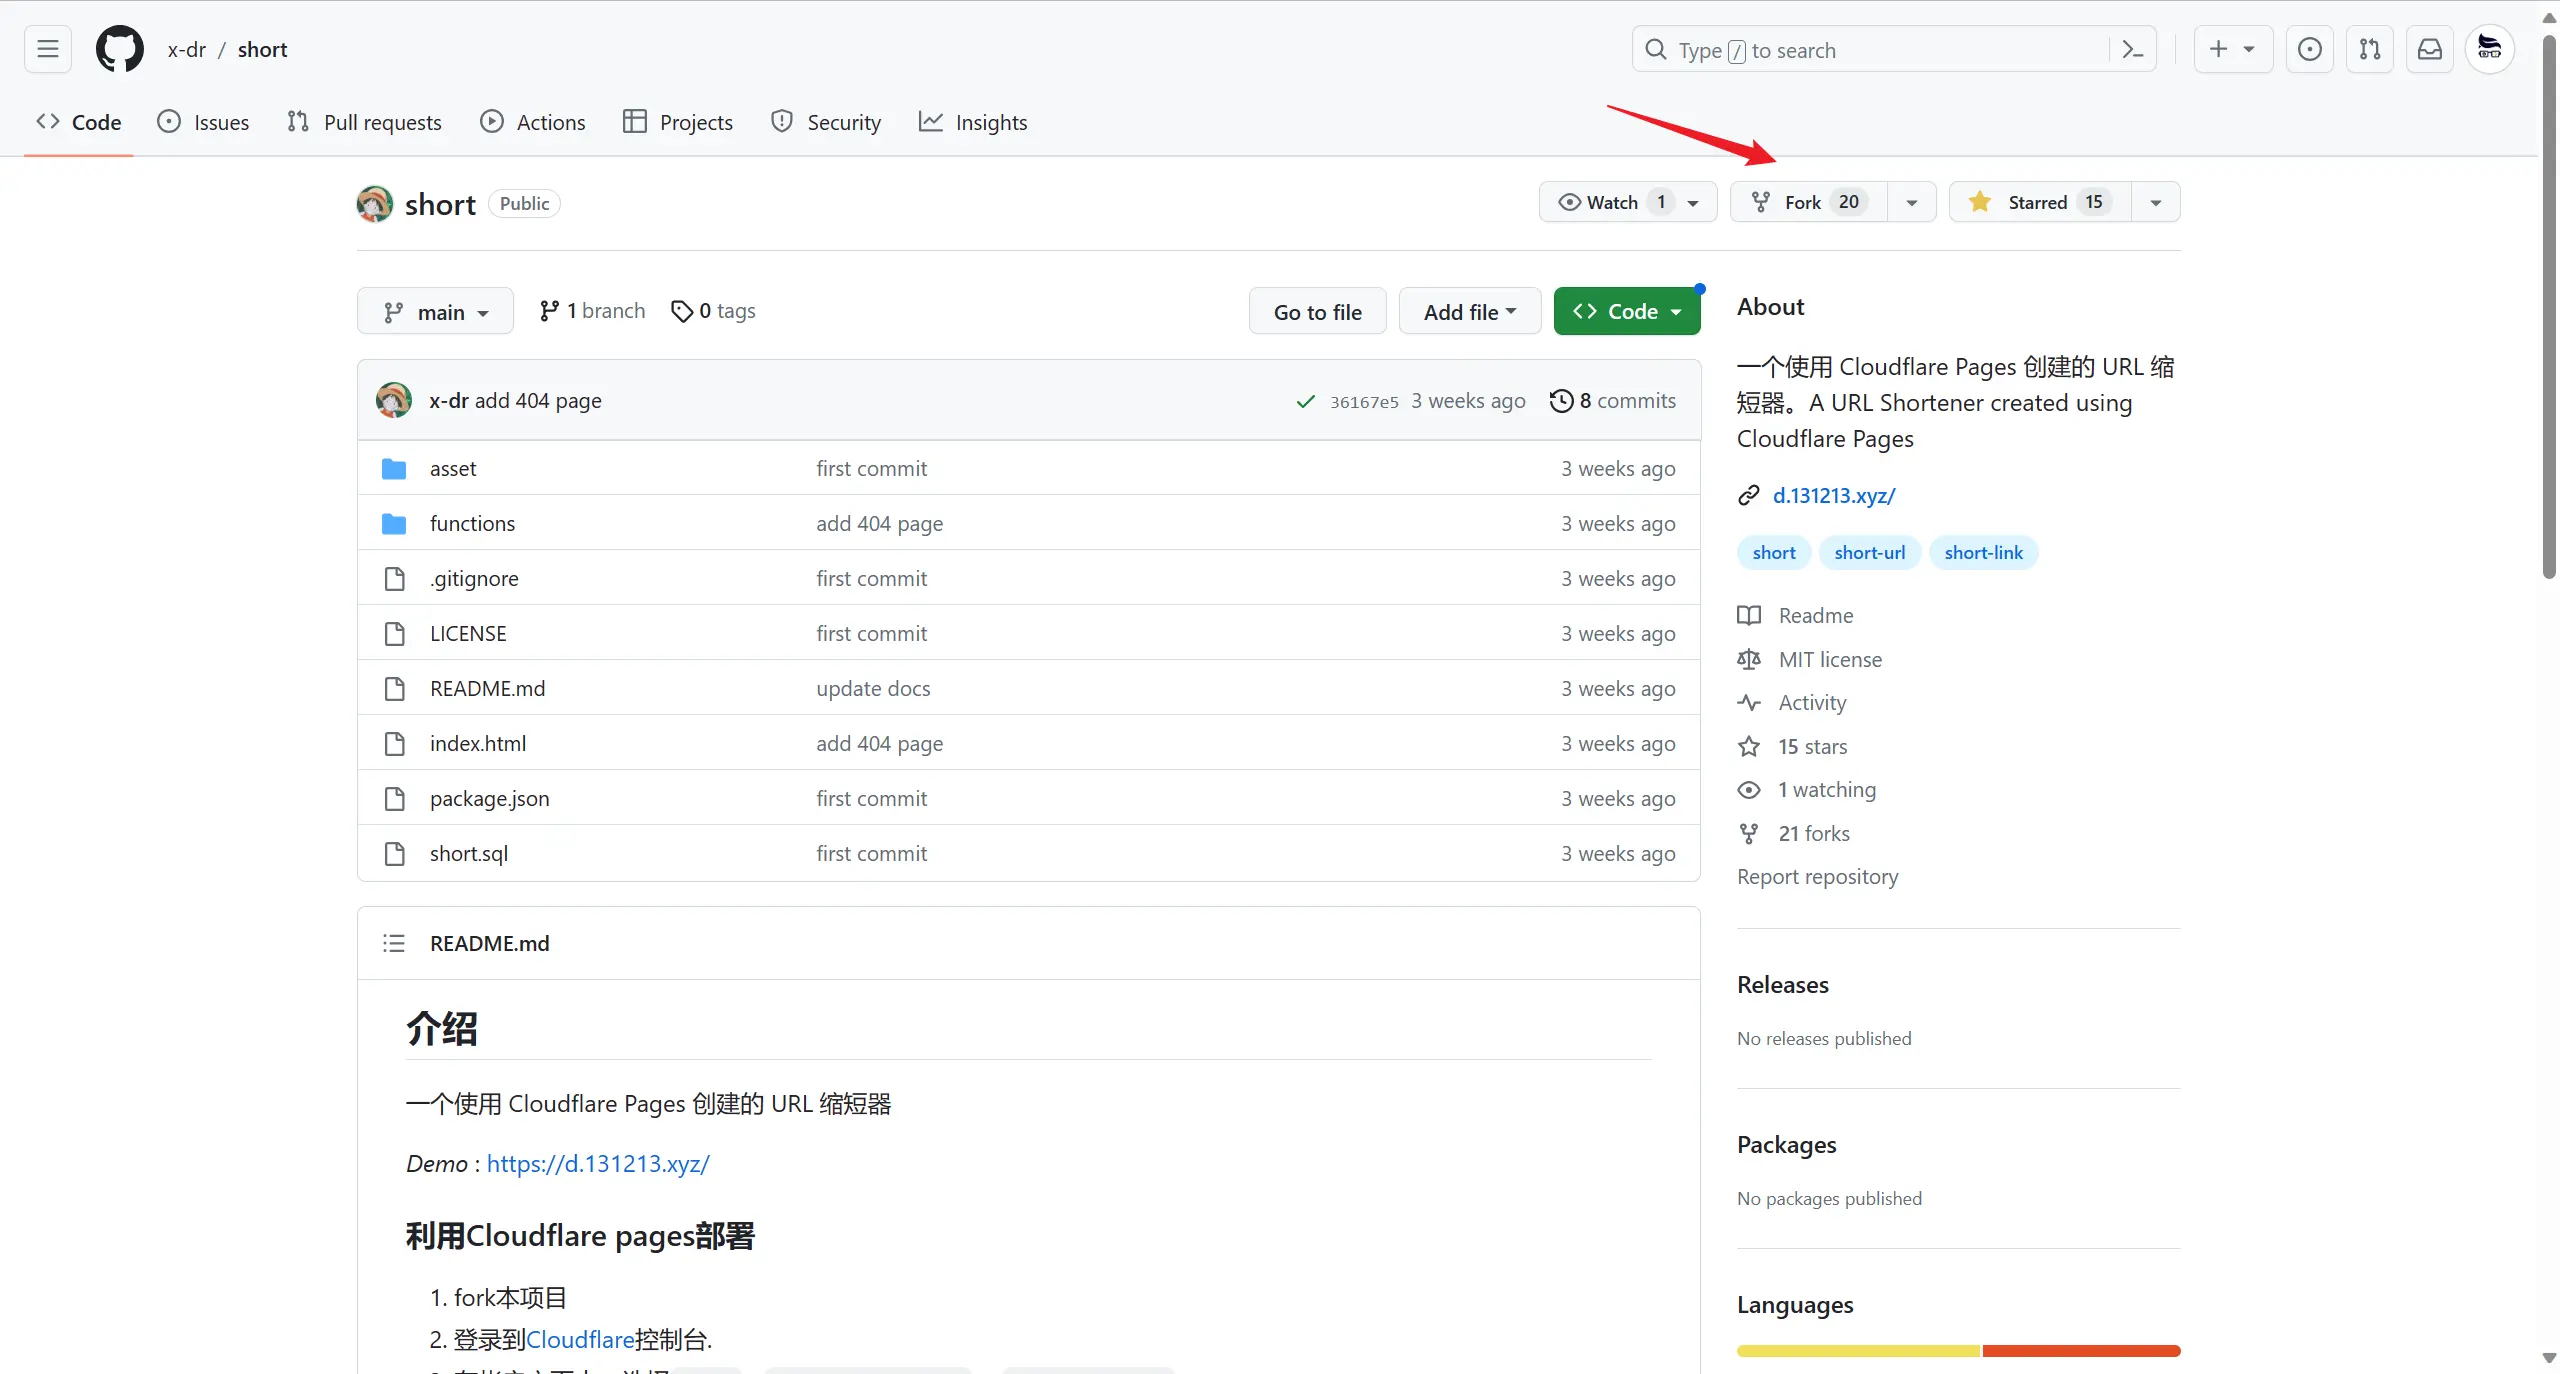Click the page vertical scrollbar thumb

tap(2549, 306)
